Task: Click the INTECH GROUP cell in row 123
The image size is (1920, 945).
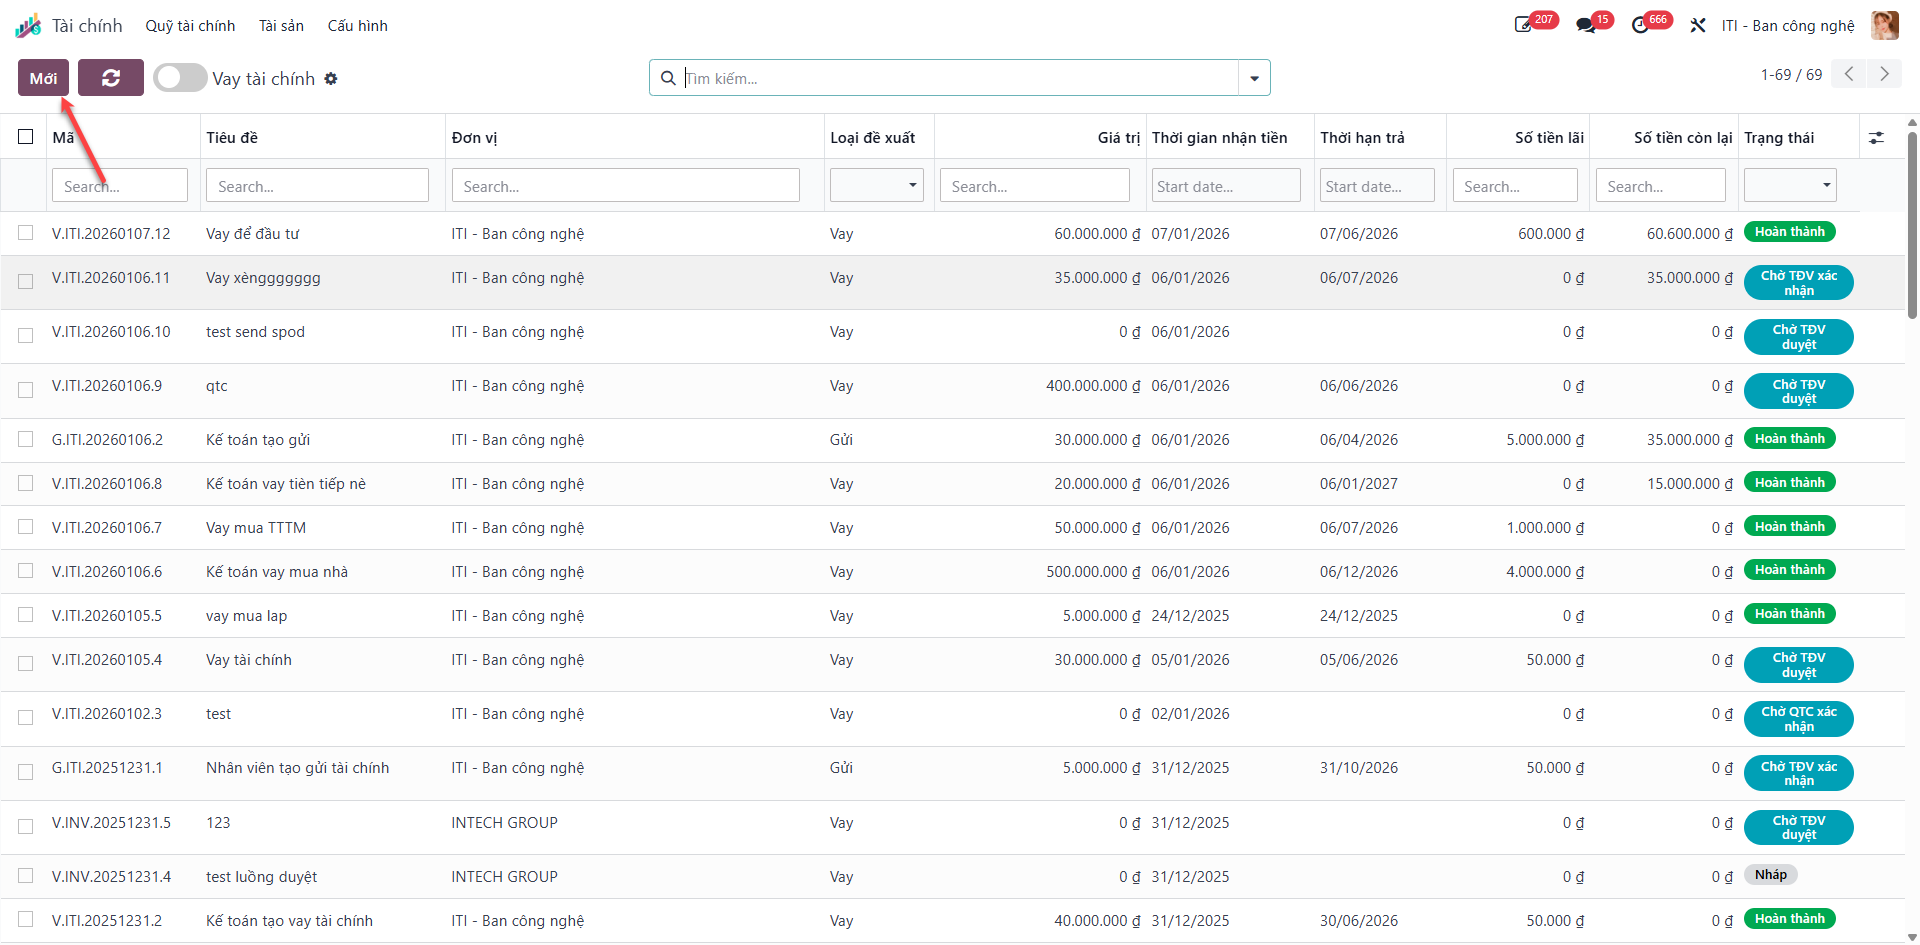Action: 504,822
